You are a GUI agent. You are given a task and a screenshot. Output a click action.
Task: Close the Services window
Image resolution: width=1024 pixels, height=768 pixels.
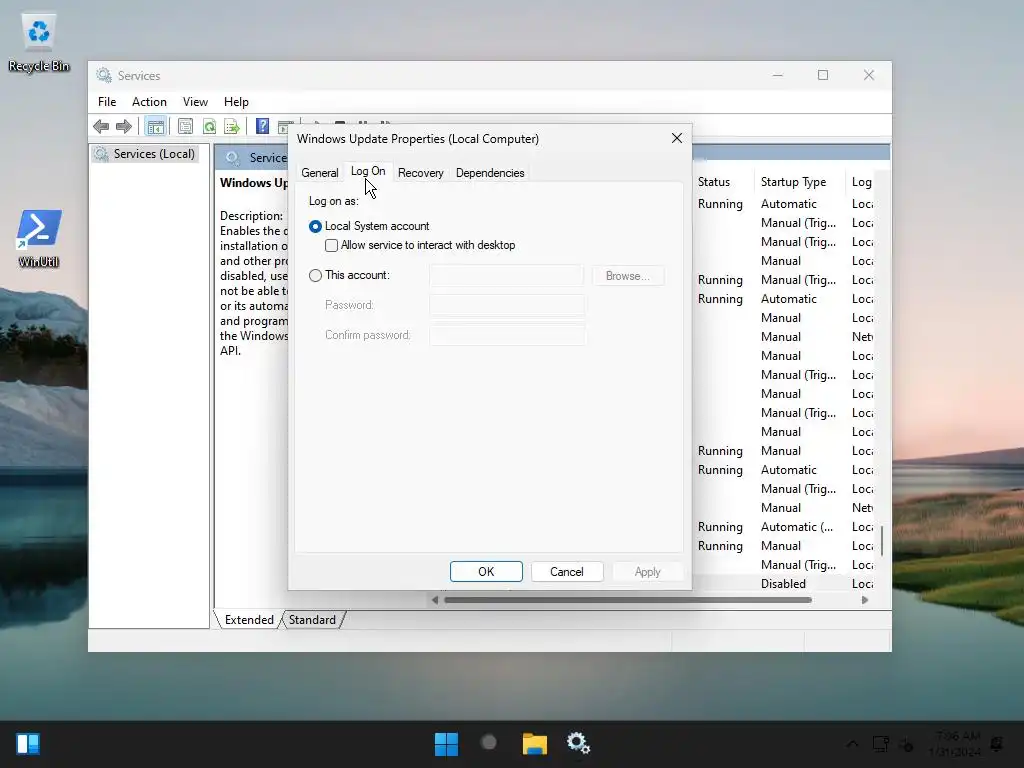pyautogui.click(x=869, y=75)
